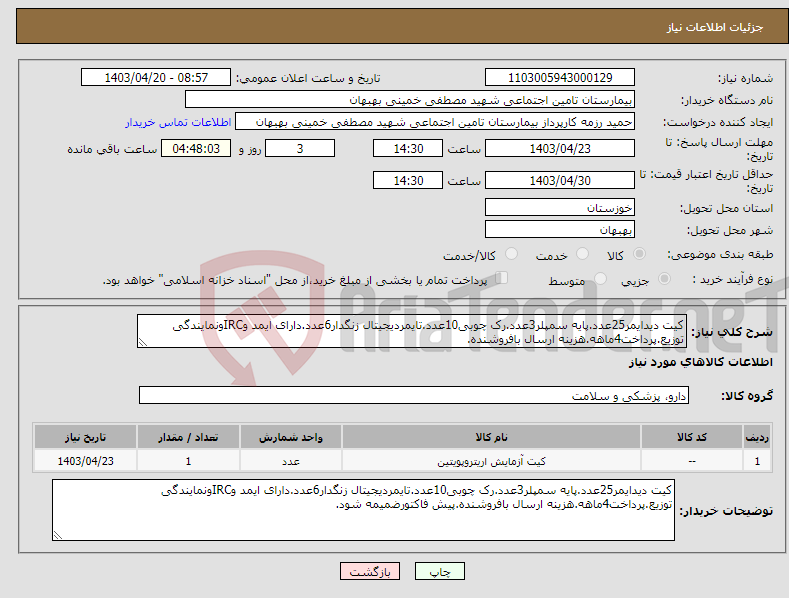
Task: Click the نام کالا column header
Action: pos(491,437)
